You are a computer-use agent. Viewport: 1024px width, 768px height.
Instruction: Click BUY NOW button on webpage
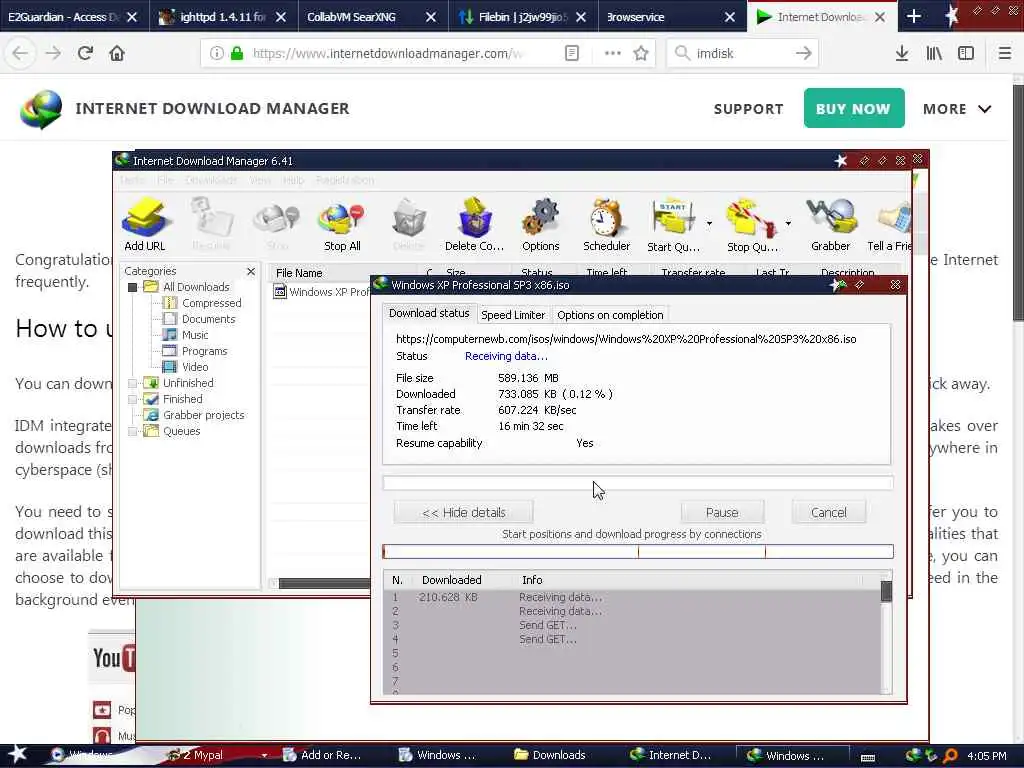pyautogui.click(x=854, y=108)
